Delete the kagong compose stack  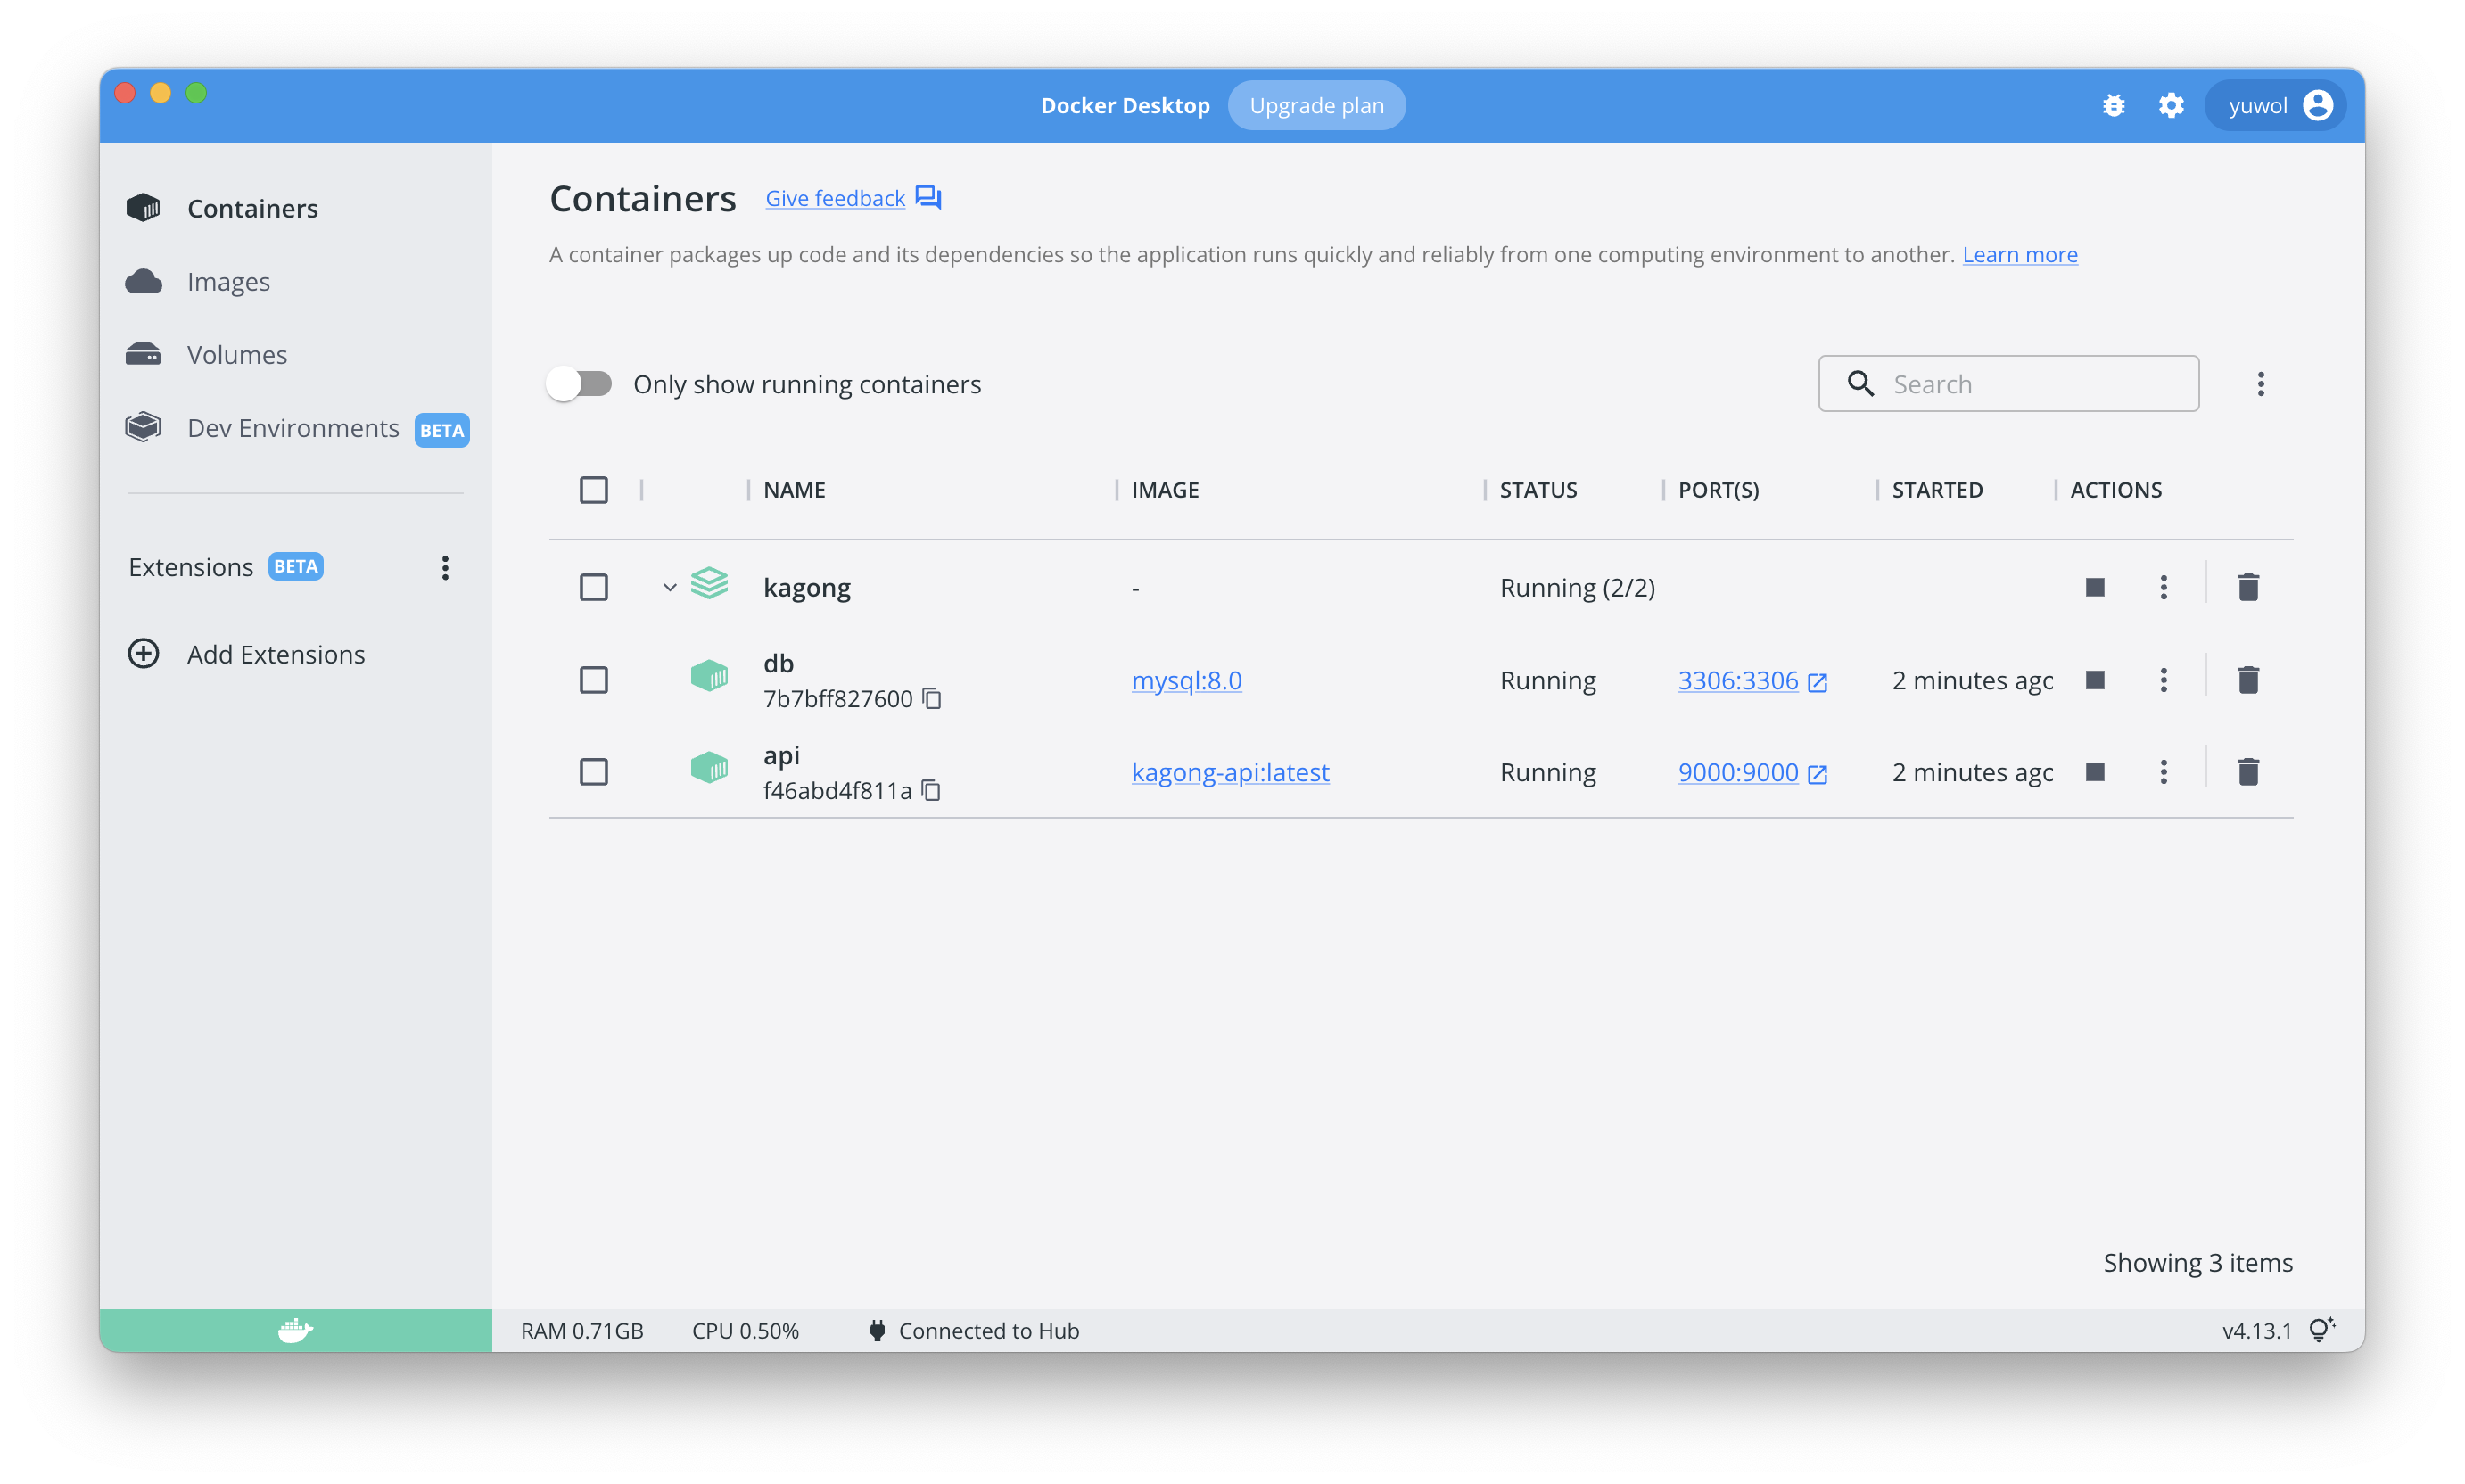[x=2248, y=587]
